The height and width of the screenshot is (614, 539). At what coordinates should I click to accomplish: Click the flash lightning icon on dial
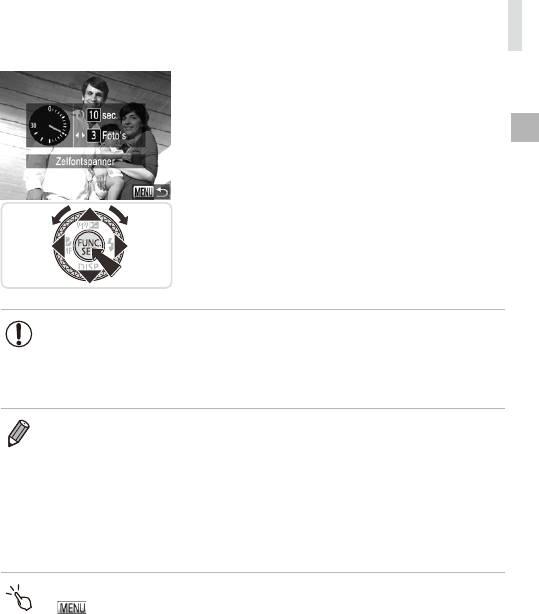click(x=111, y=245)
